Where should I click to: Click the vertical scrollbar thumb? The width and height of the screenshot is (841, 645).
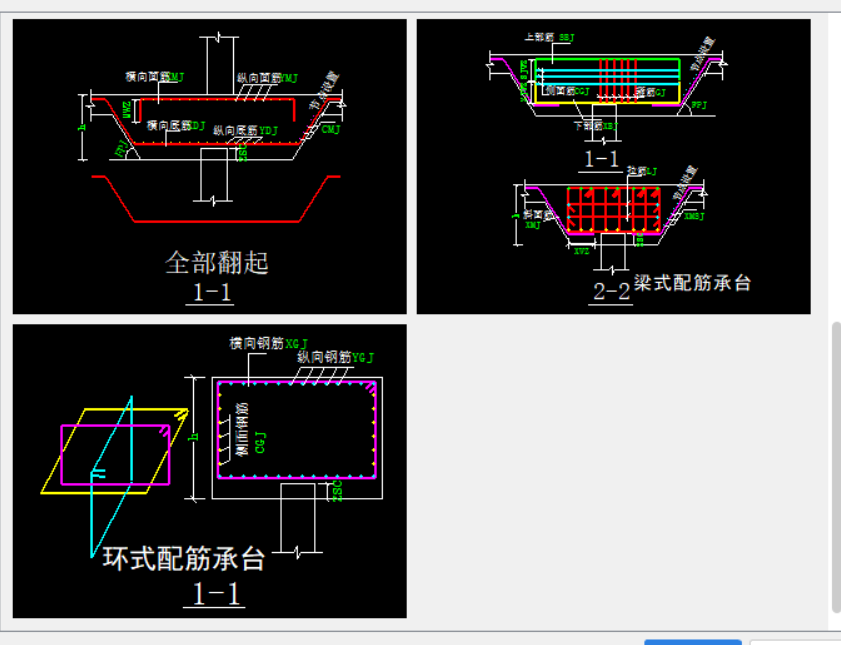[836, 466]
